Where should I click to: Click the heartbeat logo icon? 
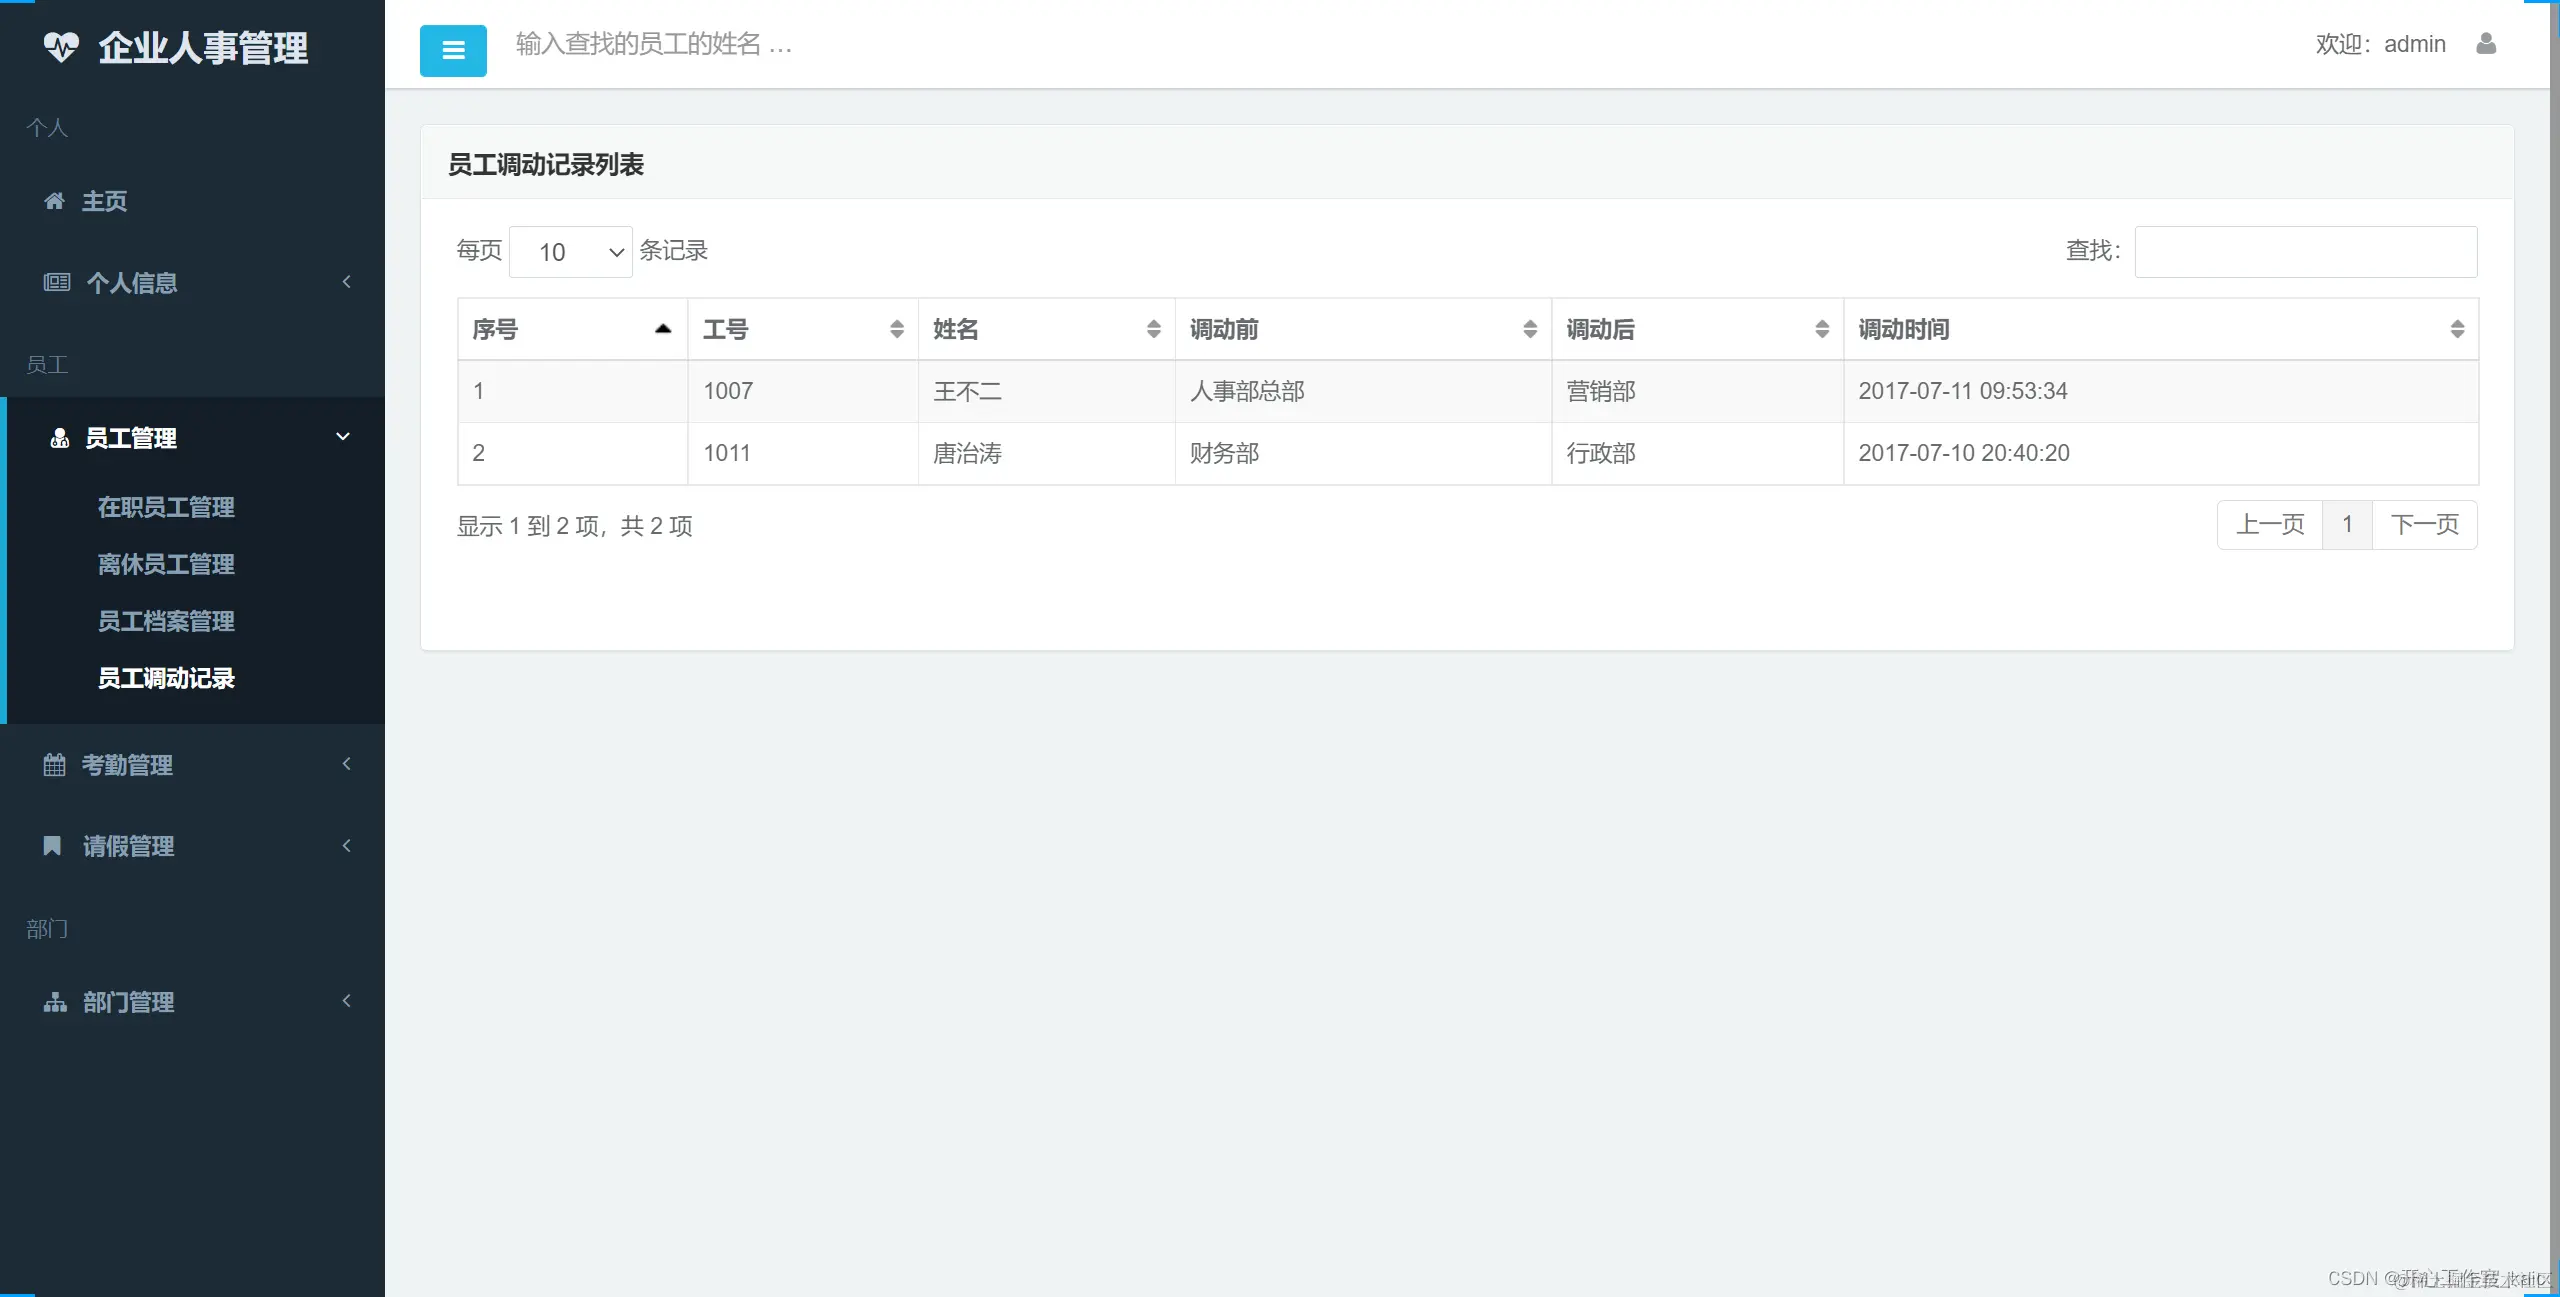pos(61,47)
